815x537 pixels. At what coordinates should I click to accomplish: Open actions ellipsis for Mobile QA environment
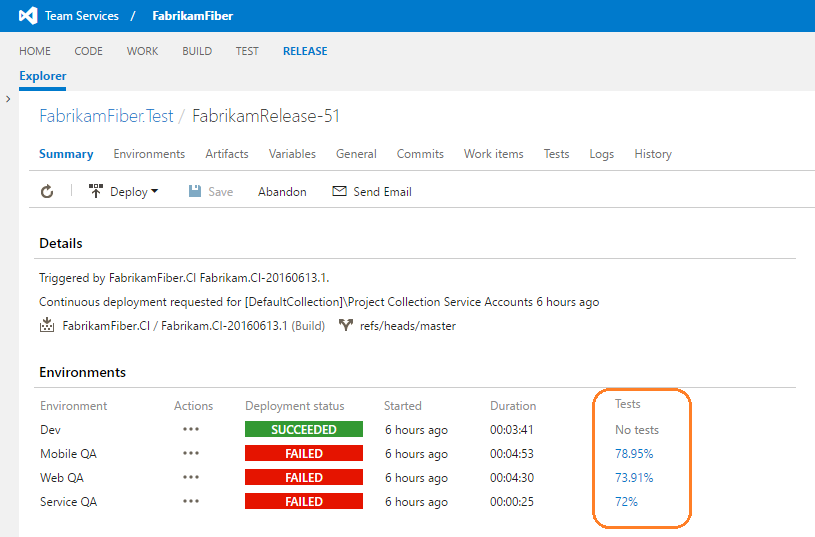coord(192,454)
